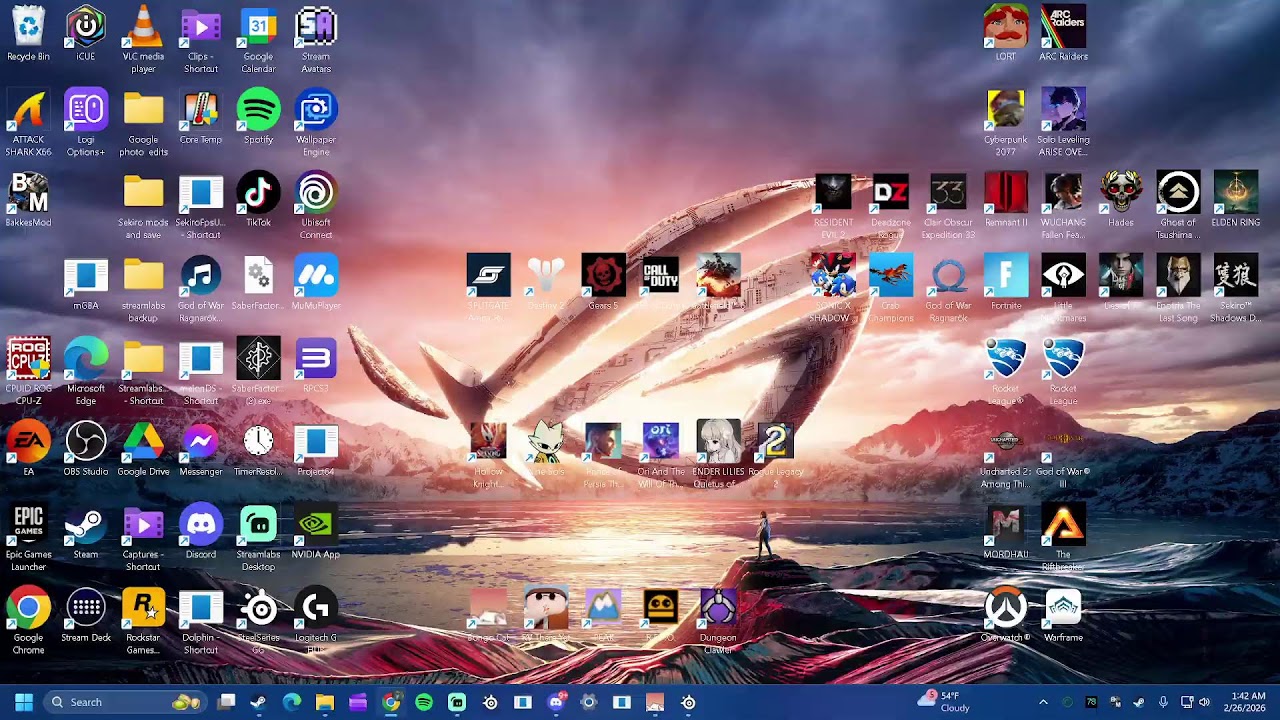This screenshot has height=720, width=1280.
Task: Click the taskbar Search box
Action: tap(125, 702)
